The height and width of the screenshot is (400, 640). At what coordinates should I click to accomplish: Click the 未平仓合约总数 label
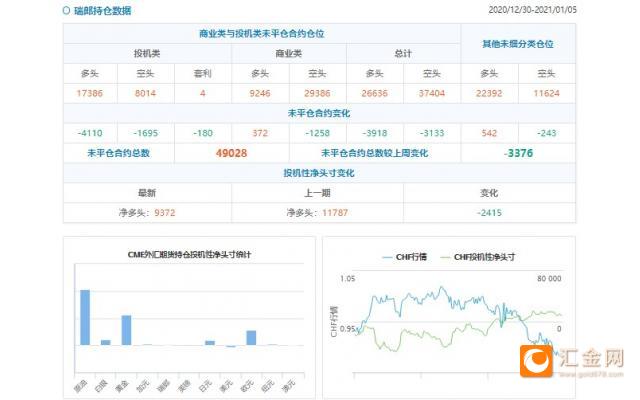[x=118, y=153]
